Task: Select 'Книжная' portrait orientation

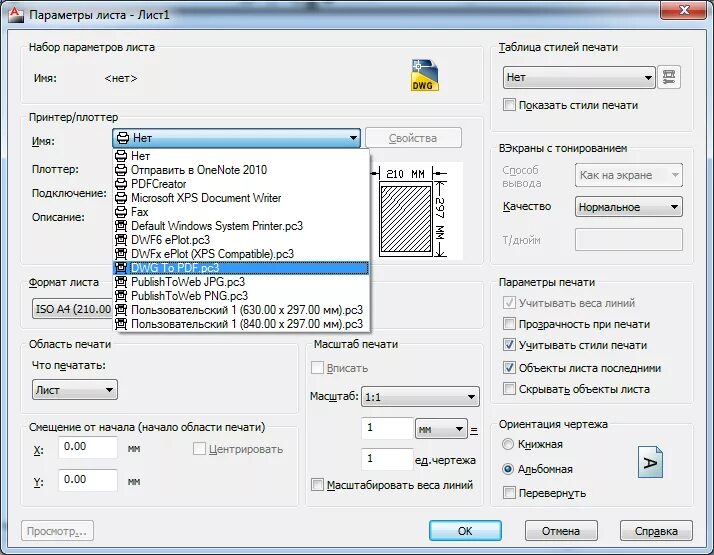Action: point(508,444)
